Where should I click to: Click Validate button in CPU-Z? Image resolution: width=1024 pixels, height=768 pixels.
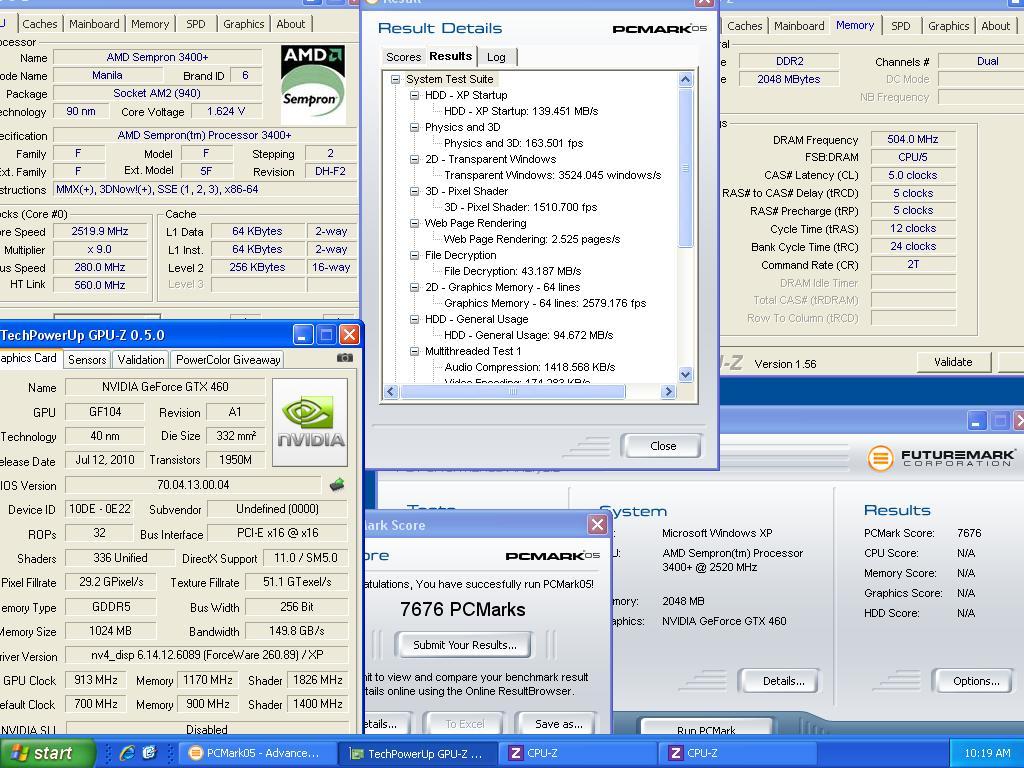point(953,362)
